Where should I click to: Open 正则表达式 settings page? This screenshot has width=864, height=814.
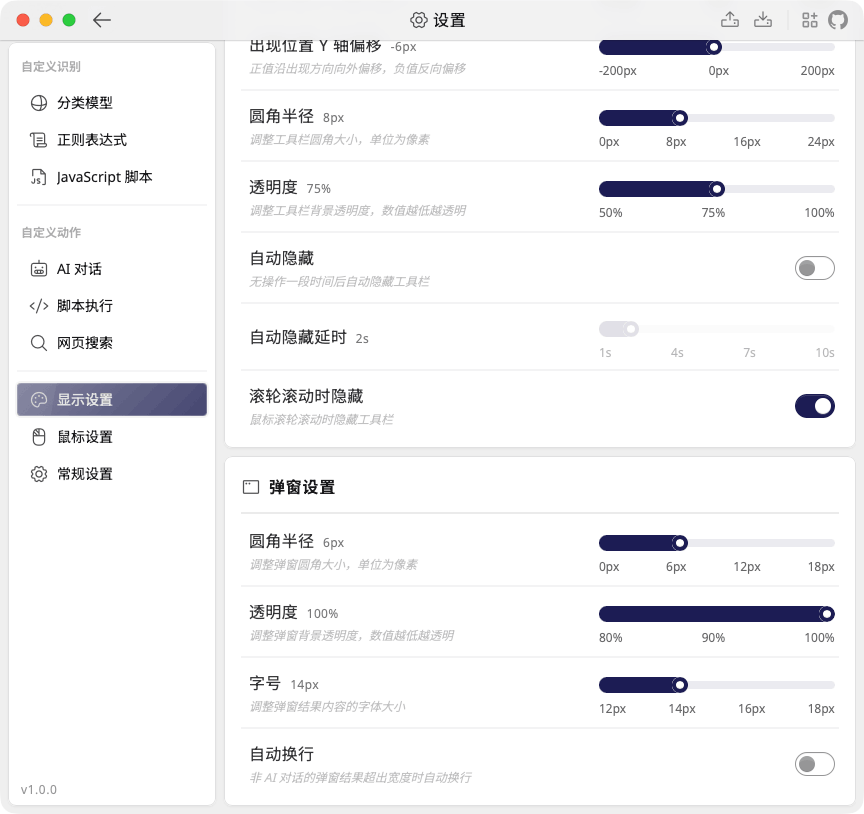(x=112, y=140)
